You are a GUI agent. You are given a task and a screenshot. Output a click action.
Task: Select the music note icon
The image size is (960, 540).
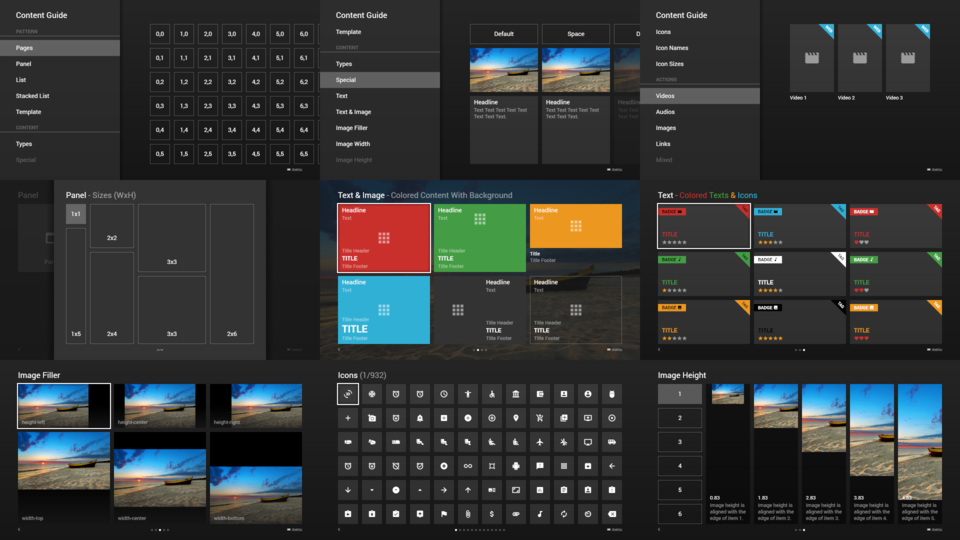point(540,514)
